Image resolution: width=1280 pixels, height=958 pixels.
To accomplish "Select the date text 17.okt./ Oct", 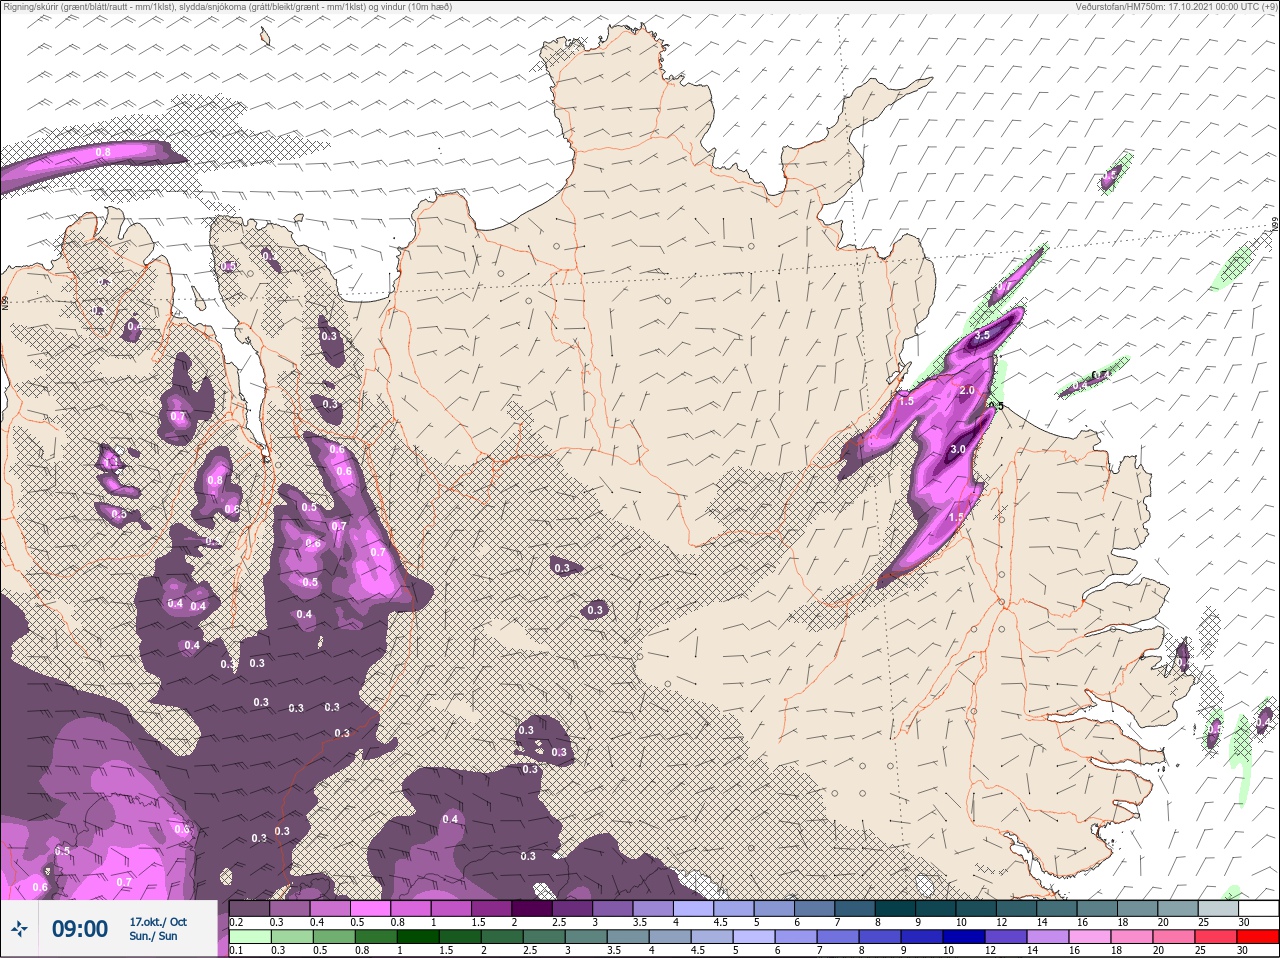I will (158, 921).
